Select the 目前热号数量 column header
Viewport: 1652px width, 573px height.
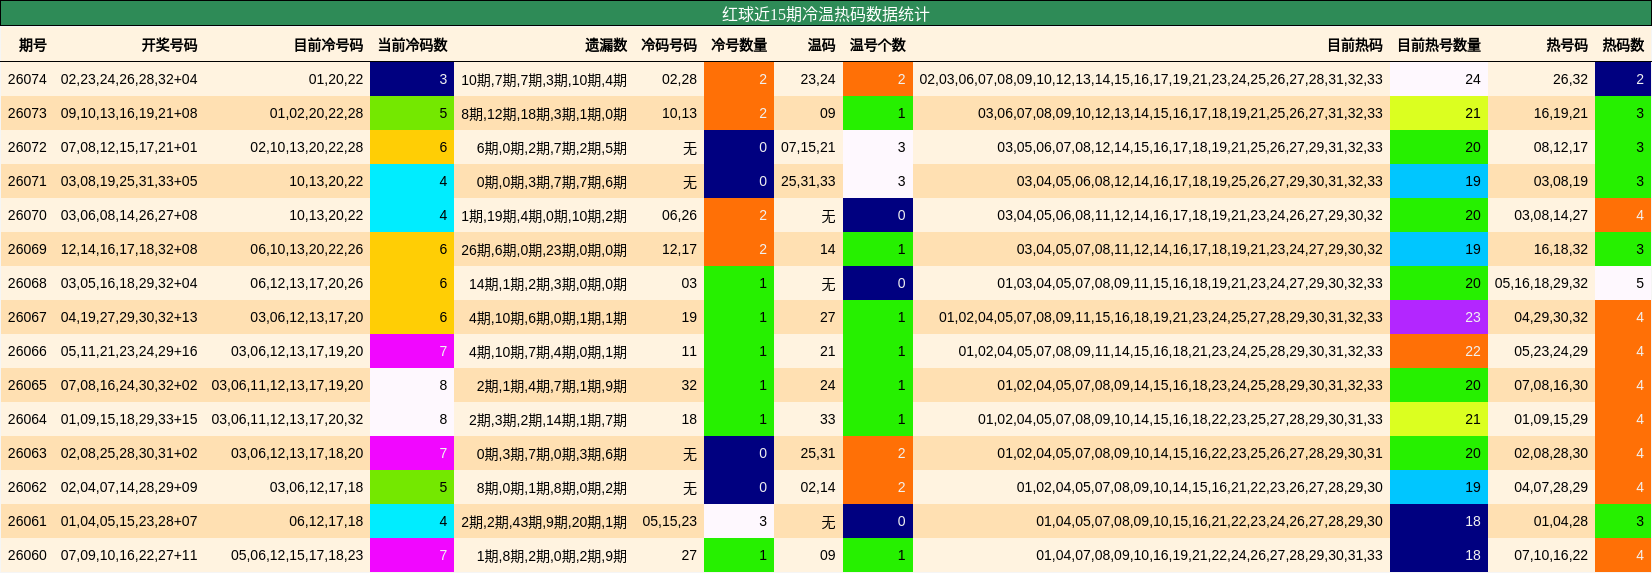click(x=1439, y=45)
